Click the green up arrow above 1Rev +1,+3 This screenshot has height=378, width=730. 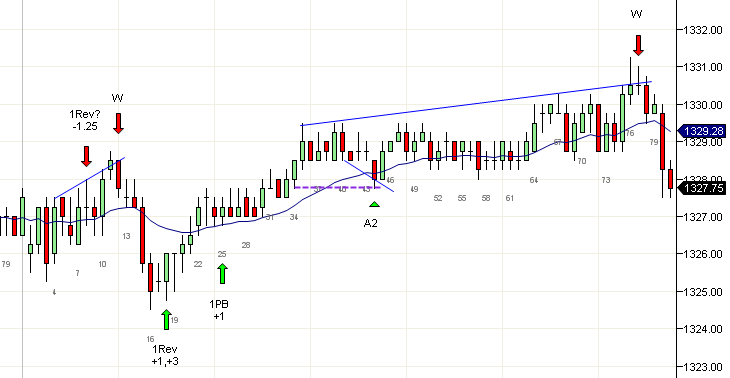(166, 319)
